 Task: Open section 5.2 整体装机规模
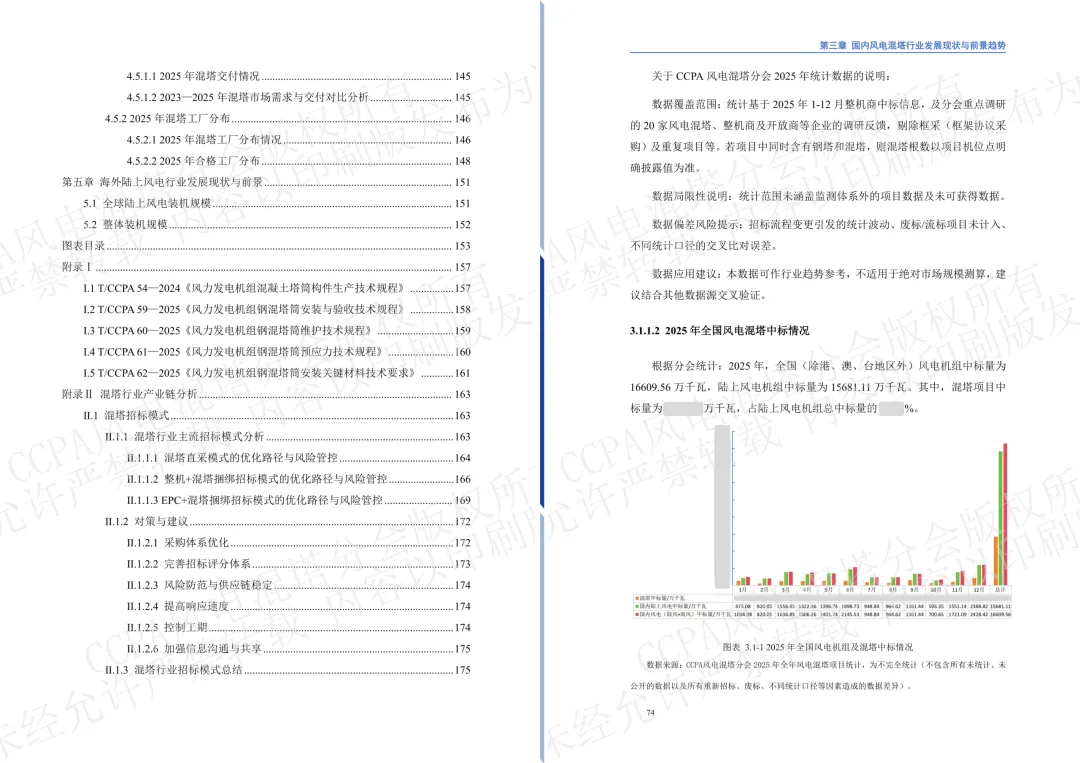[x=277, y=225]
